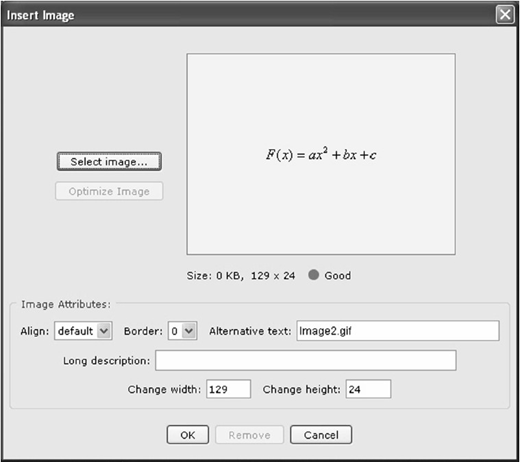
Task: Click the 'Image Attributes:' group label
Action: (66, 304)
